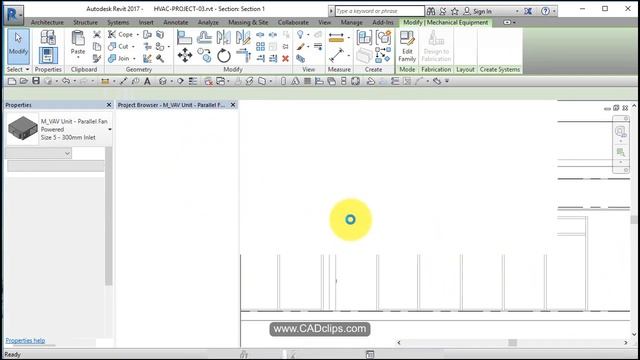
Task: Select the Rotate tool
Action: [x=224, y=55]
